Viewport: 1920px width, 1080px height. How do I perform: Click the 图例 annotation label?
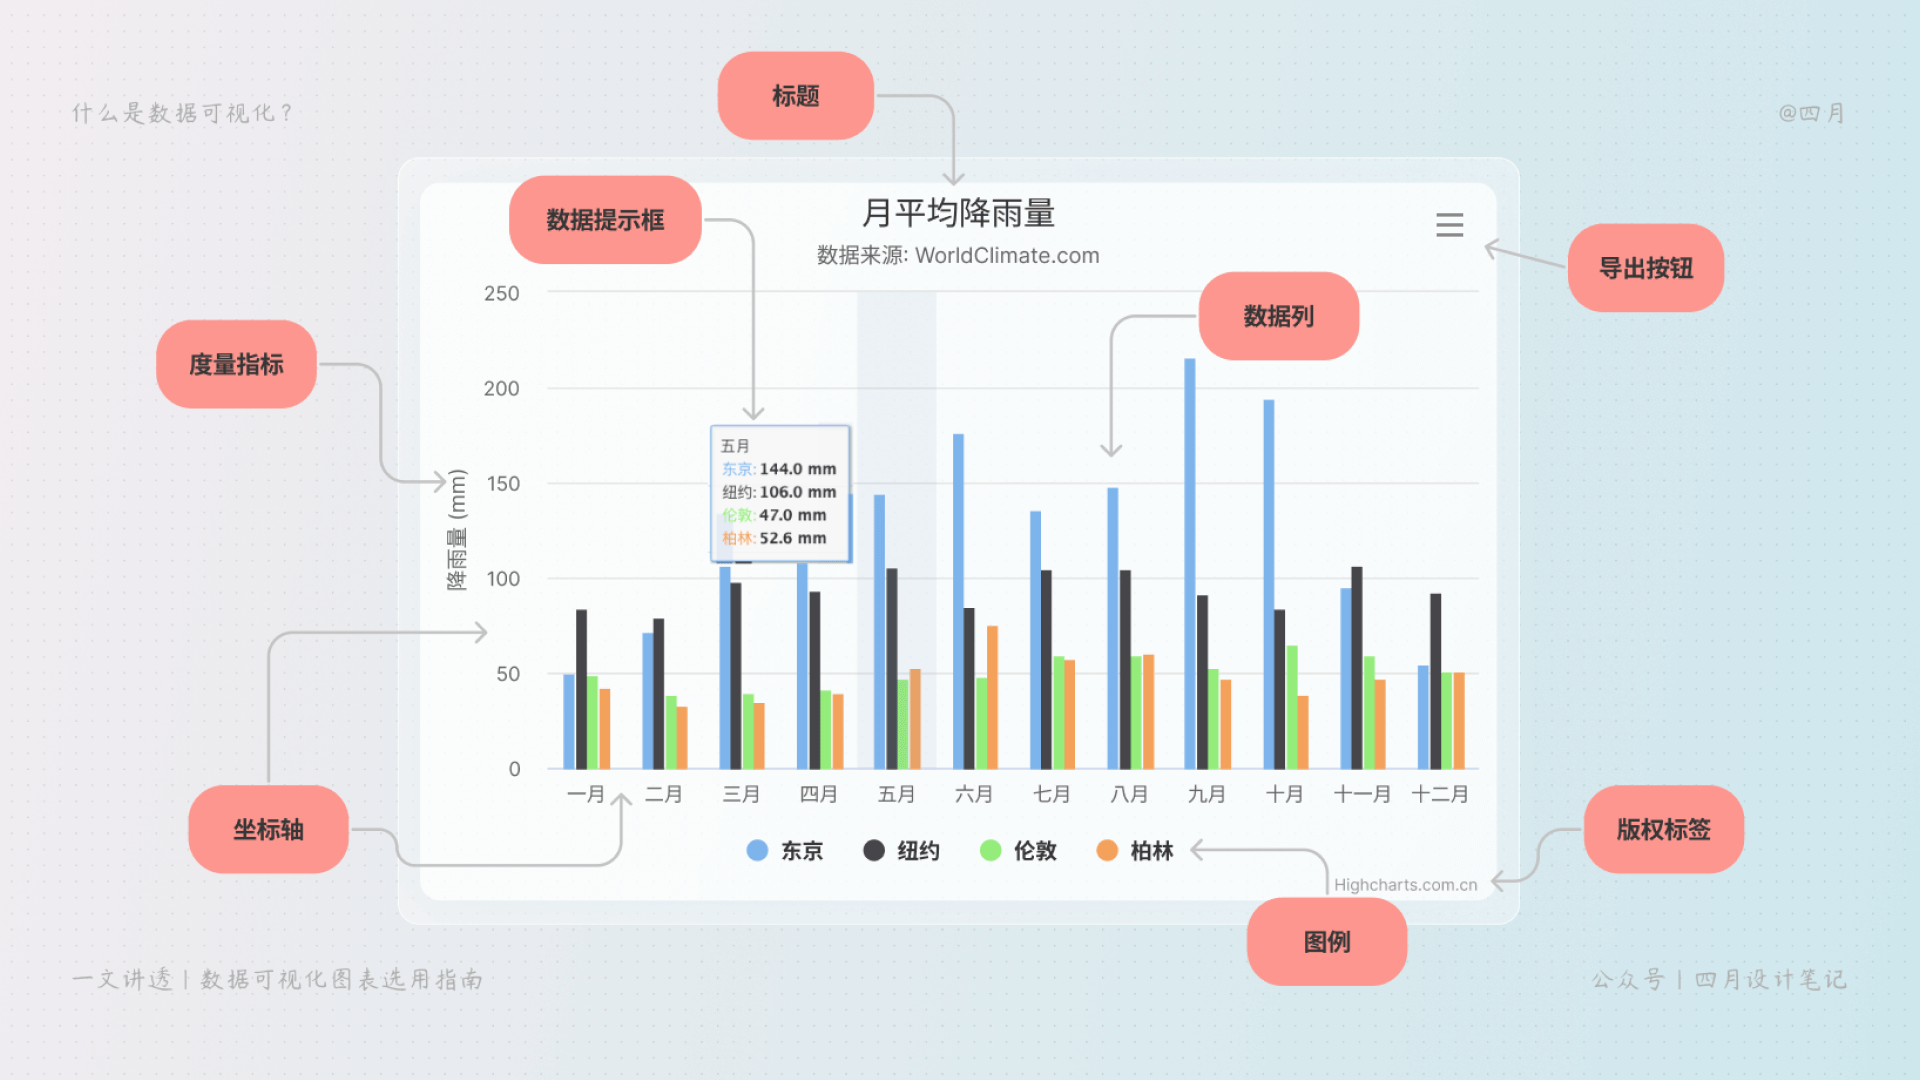pos(1327,941)
